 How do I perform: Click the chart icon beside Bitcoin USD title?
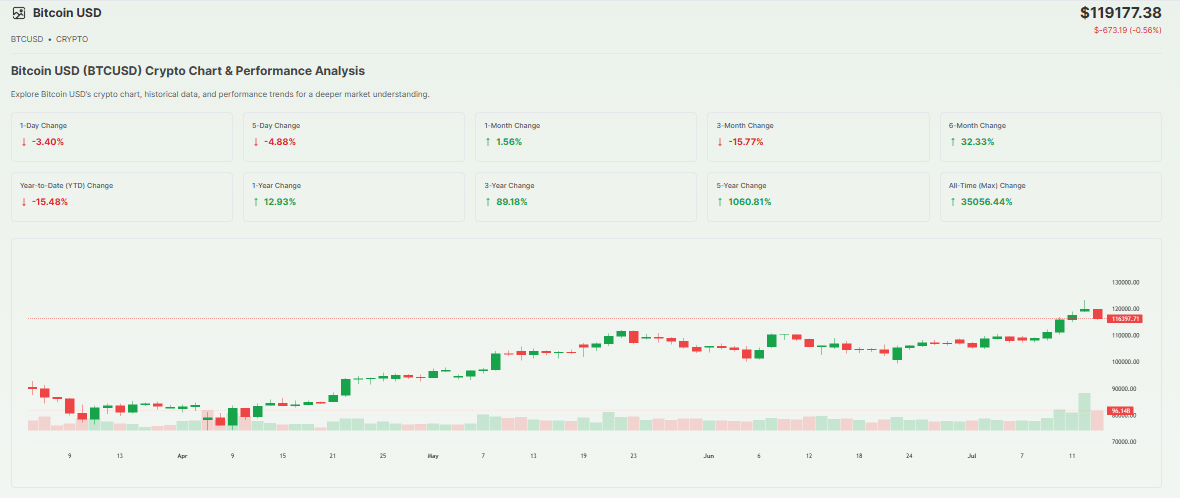click(19, 13)
